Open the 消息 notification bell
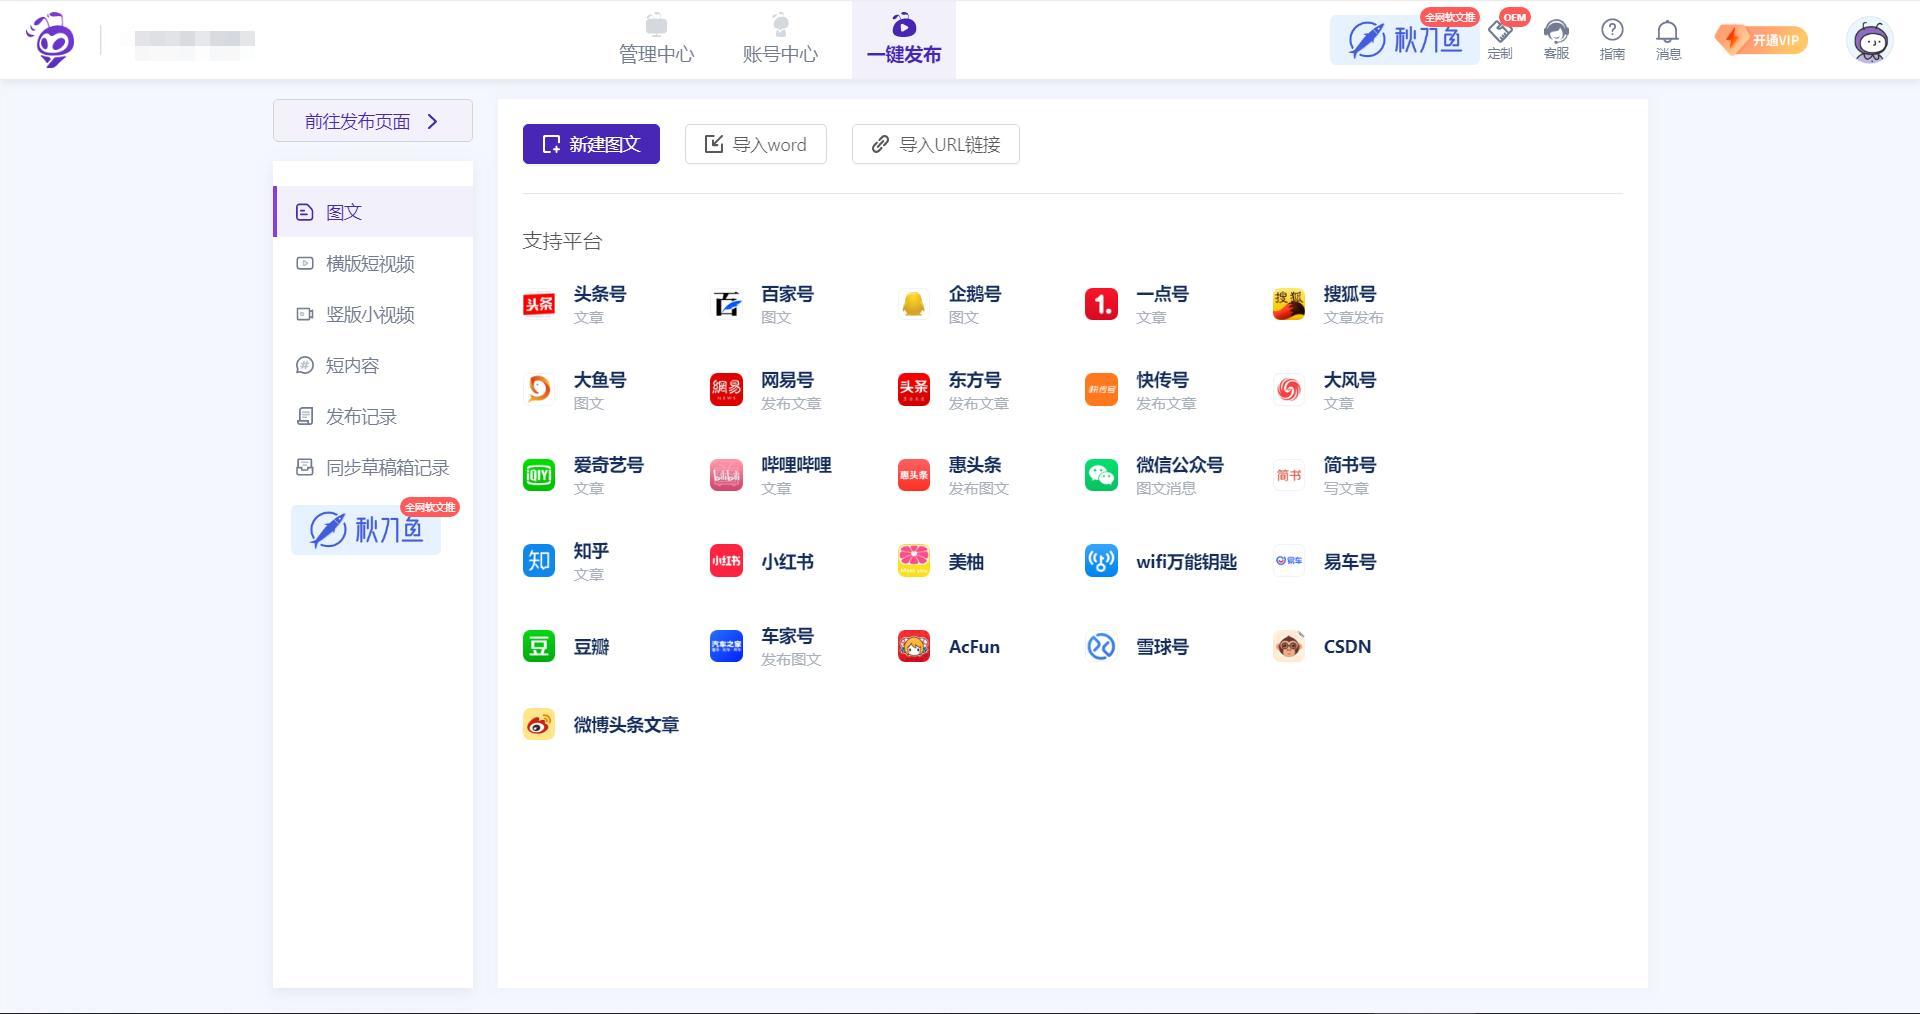The image size is (1920, 1014). [x=1668, y=40]
